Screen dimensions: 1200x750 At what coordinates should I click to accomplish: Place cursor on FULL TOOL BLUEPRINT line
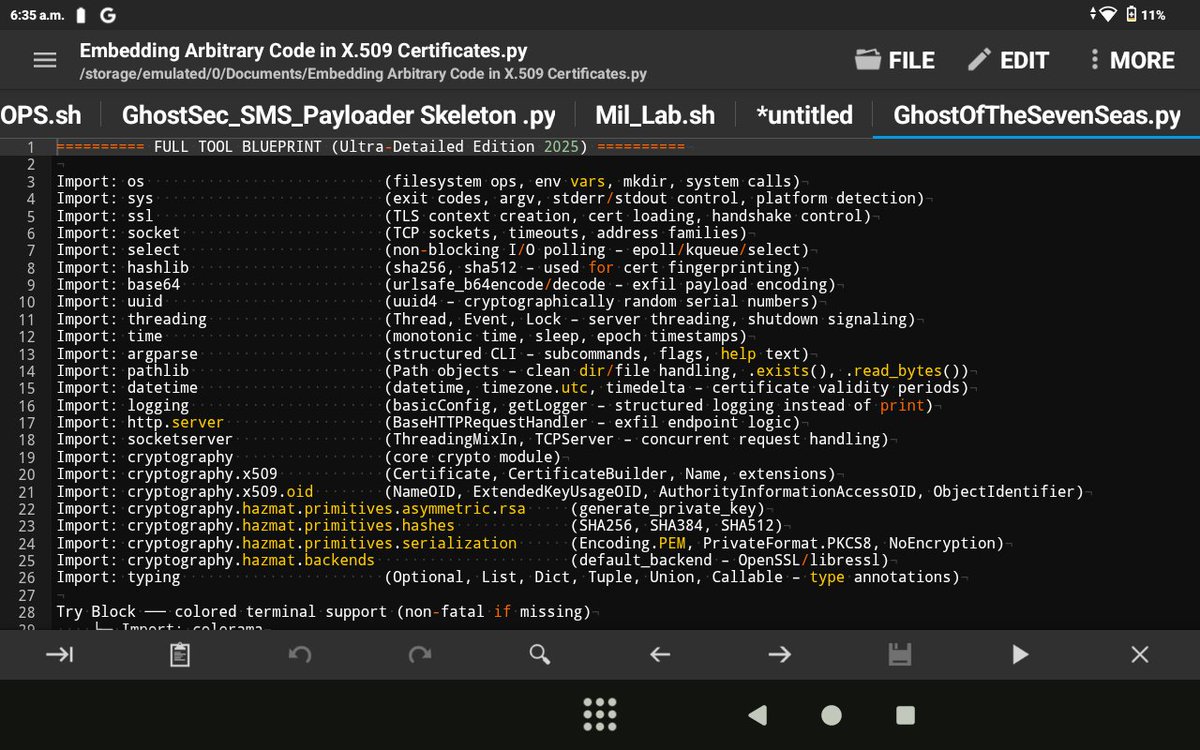click(x=370, y=147)
